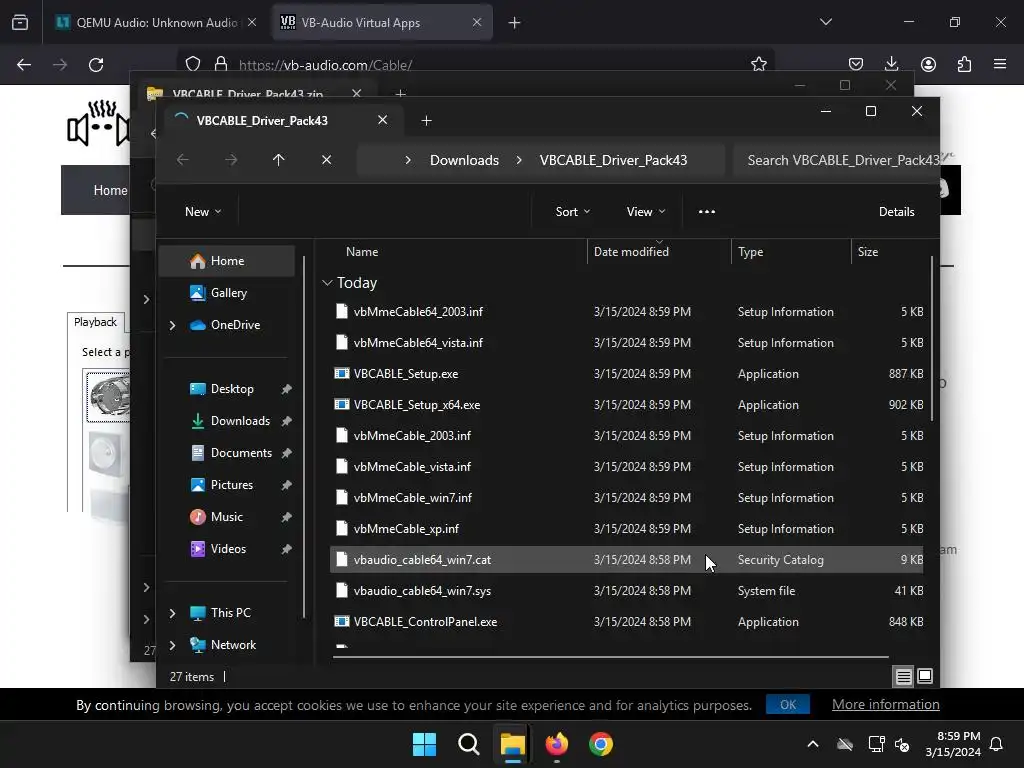Open taskbar Search
The width and height of the screenshot is (1024, 768).
tap(468, 744)
